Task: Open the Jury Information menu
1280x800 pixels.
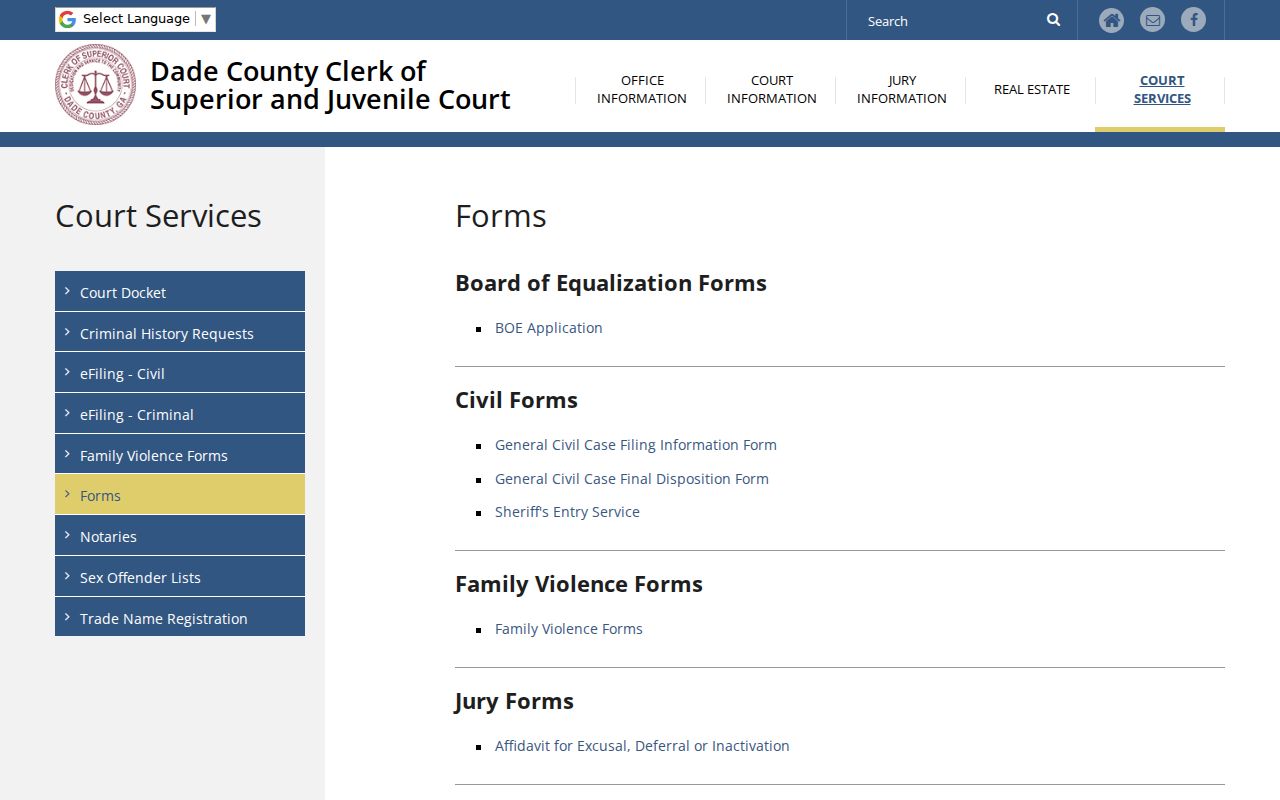Action: click(x=902, y=89)
